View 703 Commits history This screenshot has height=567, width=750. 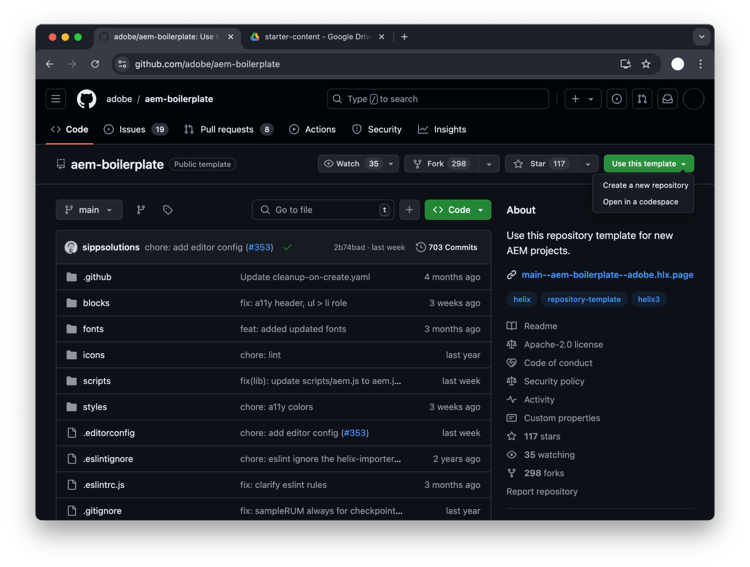447,247
